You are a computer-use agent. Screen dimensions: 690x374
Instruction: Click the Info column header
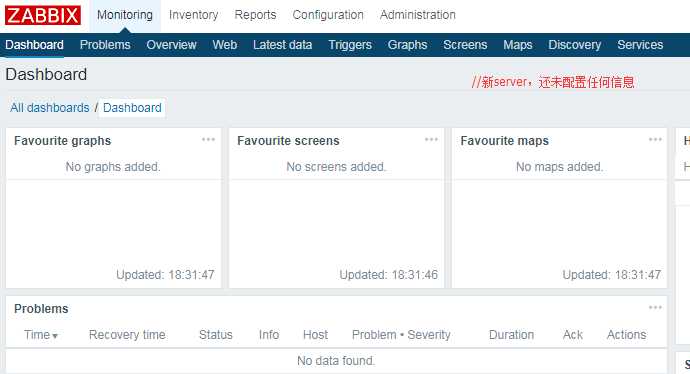click(x=269, y=335)
